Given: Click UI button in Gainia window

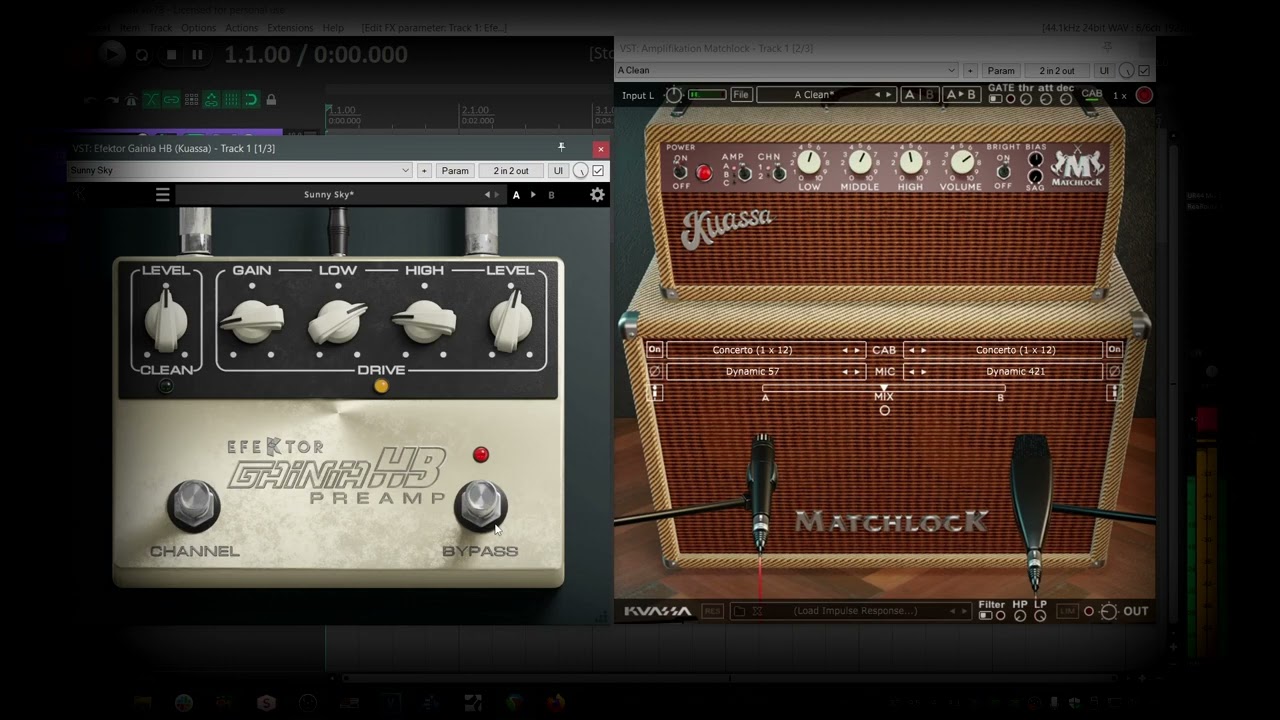Looking at the screenshot, I should click(x=558, y=171).
